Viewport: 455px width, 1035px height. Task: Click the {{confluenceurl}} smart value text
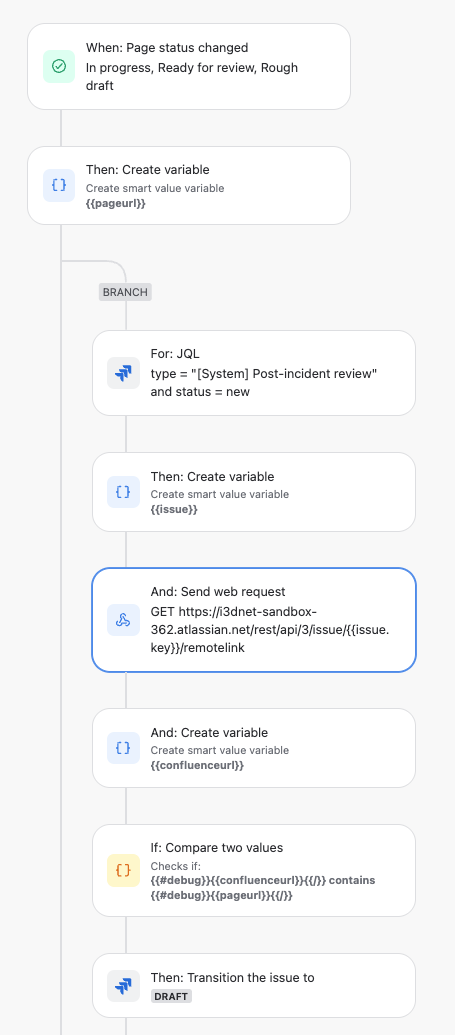point(197,766)
